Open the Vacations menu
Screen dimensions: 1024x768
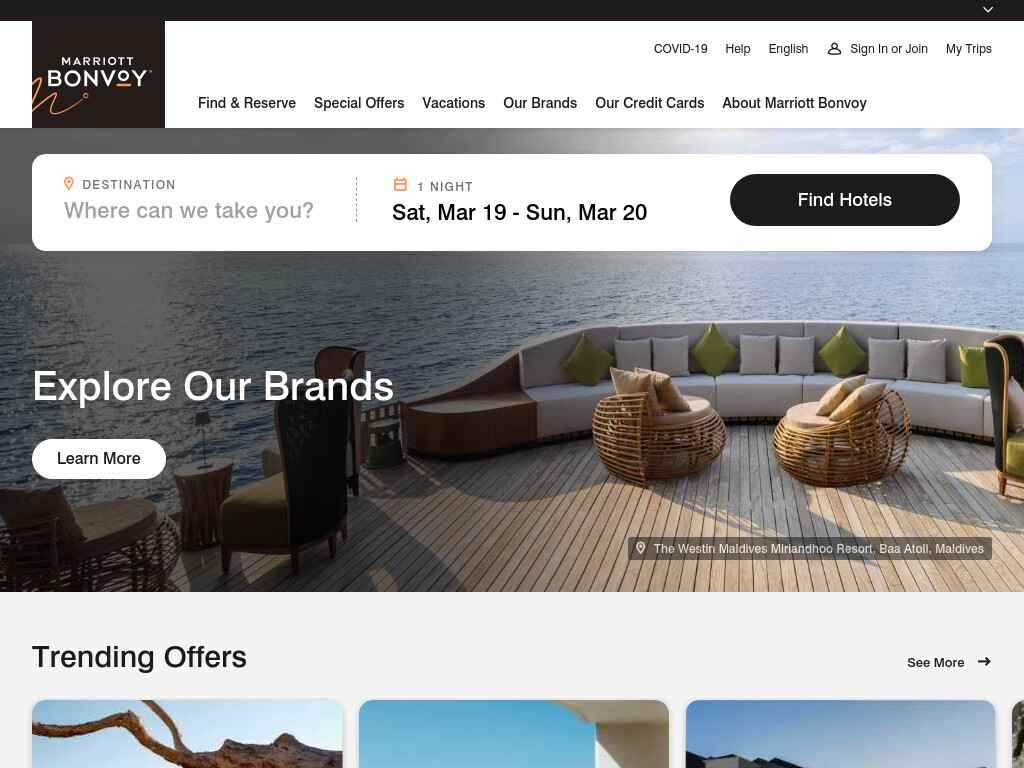pyautogui.click(x=454, y=103)
